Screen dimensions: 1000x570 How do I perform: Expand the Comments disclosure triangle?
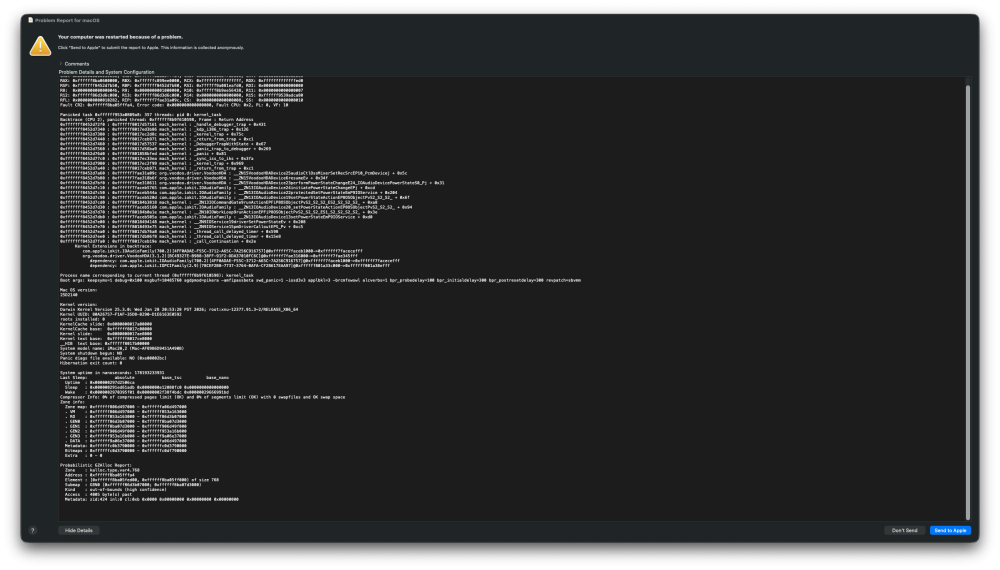tap(61, 64)
